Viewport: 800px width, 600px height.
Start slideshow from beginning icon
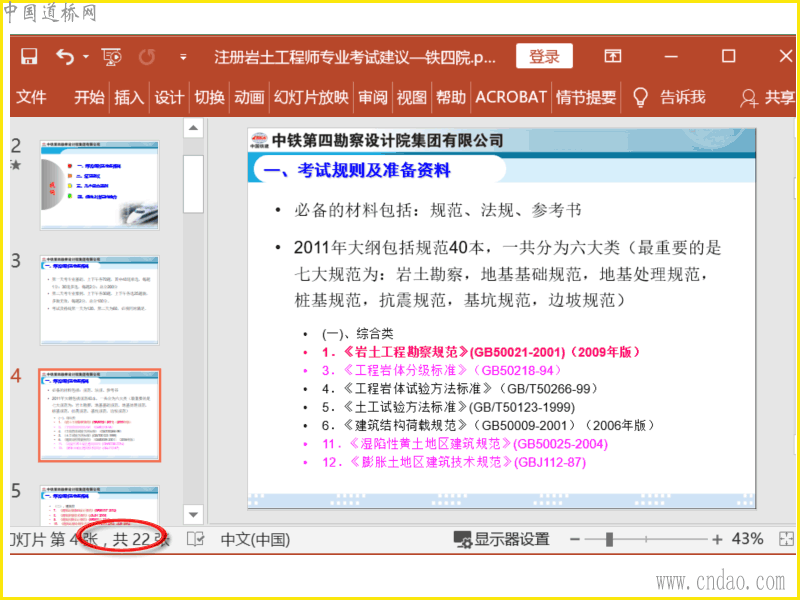(111, 57)
